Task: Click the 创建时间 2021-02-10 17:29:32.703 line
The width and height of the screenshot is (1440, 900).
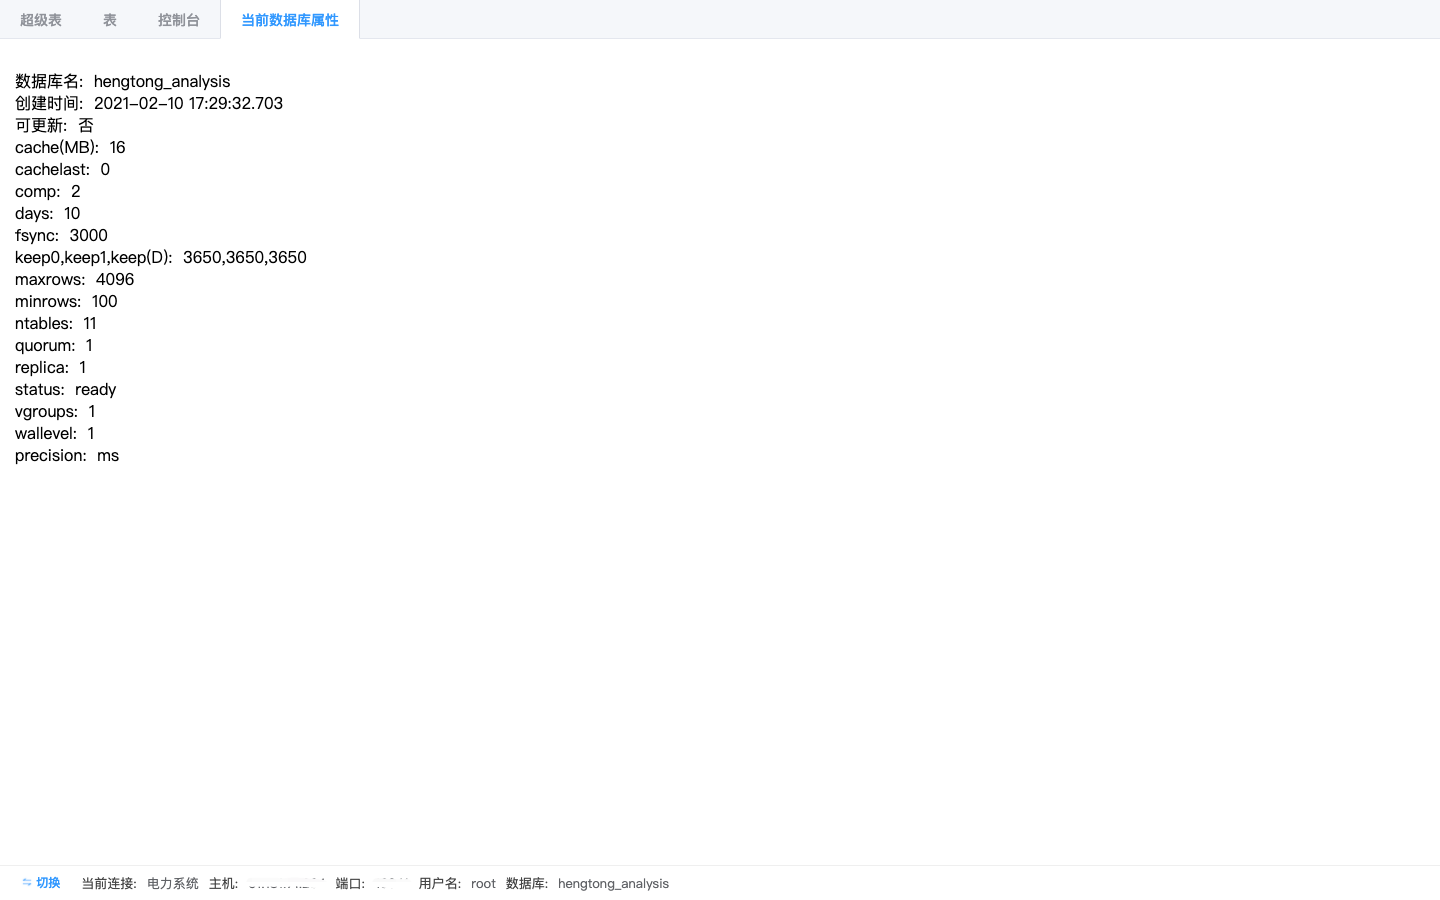Action: [149, 104]
